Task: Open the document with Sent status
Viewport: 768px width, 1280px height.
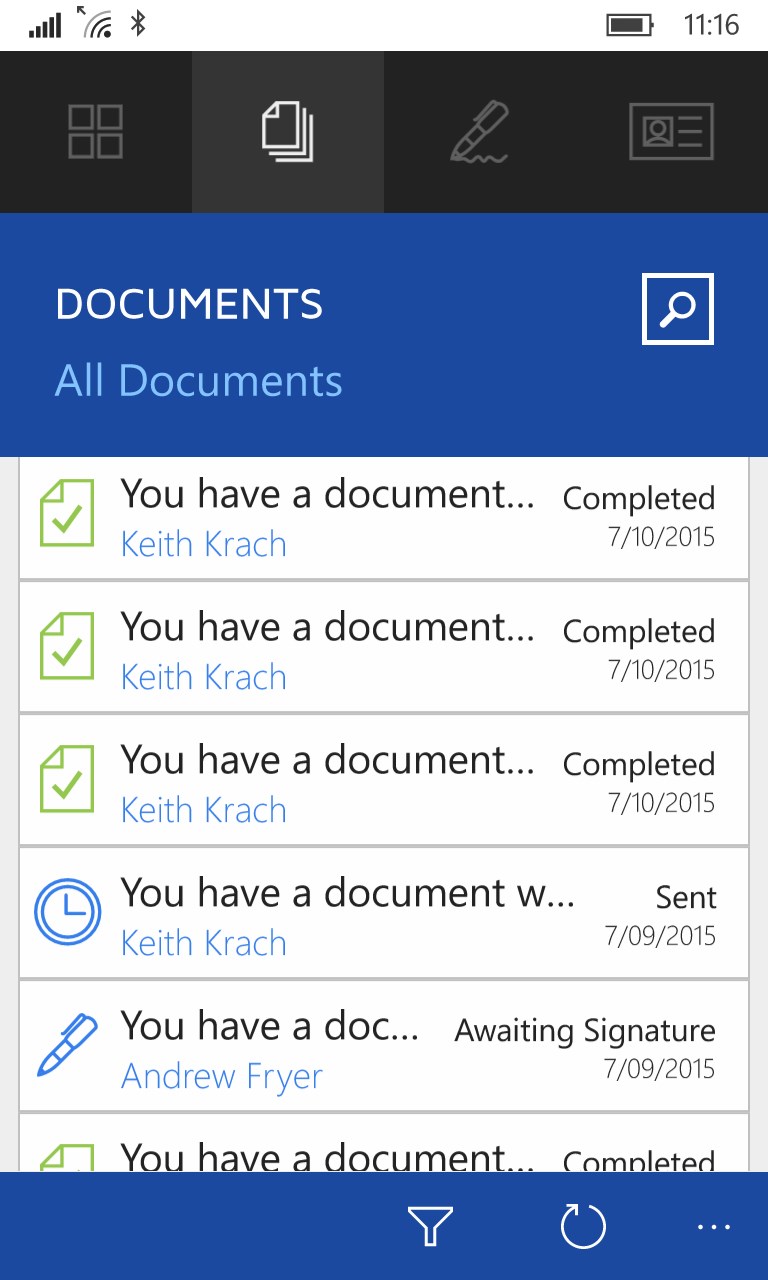Action: pos(384,913)
